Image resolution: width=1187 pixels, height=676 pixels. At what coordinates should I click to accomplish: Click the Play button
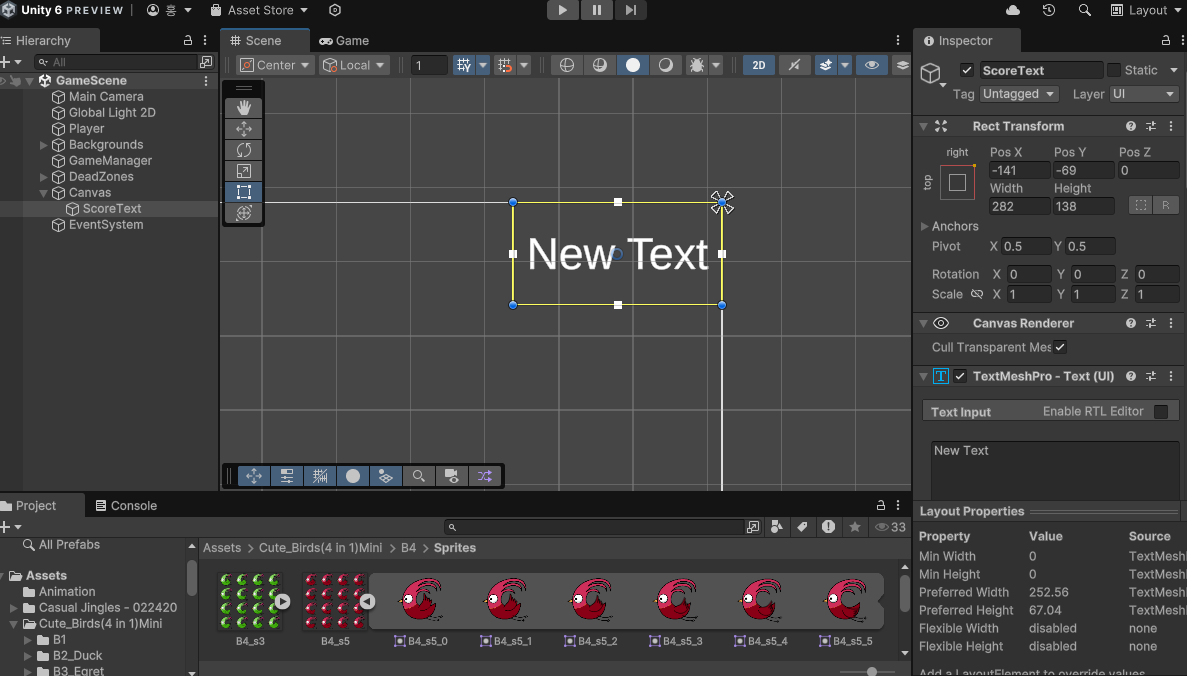pyautogui.click(x=562, y=11)
